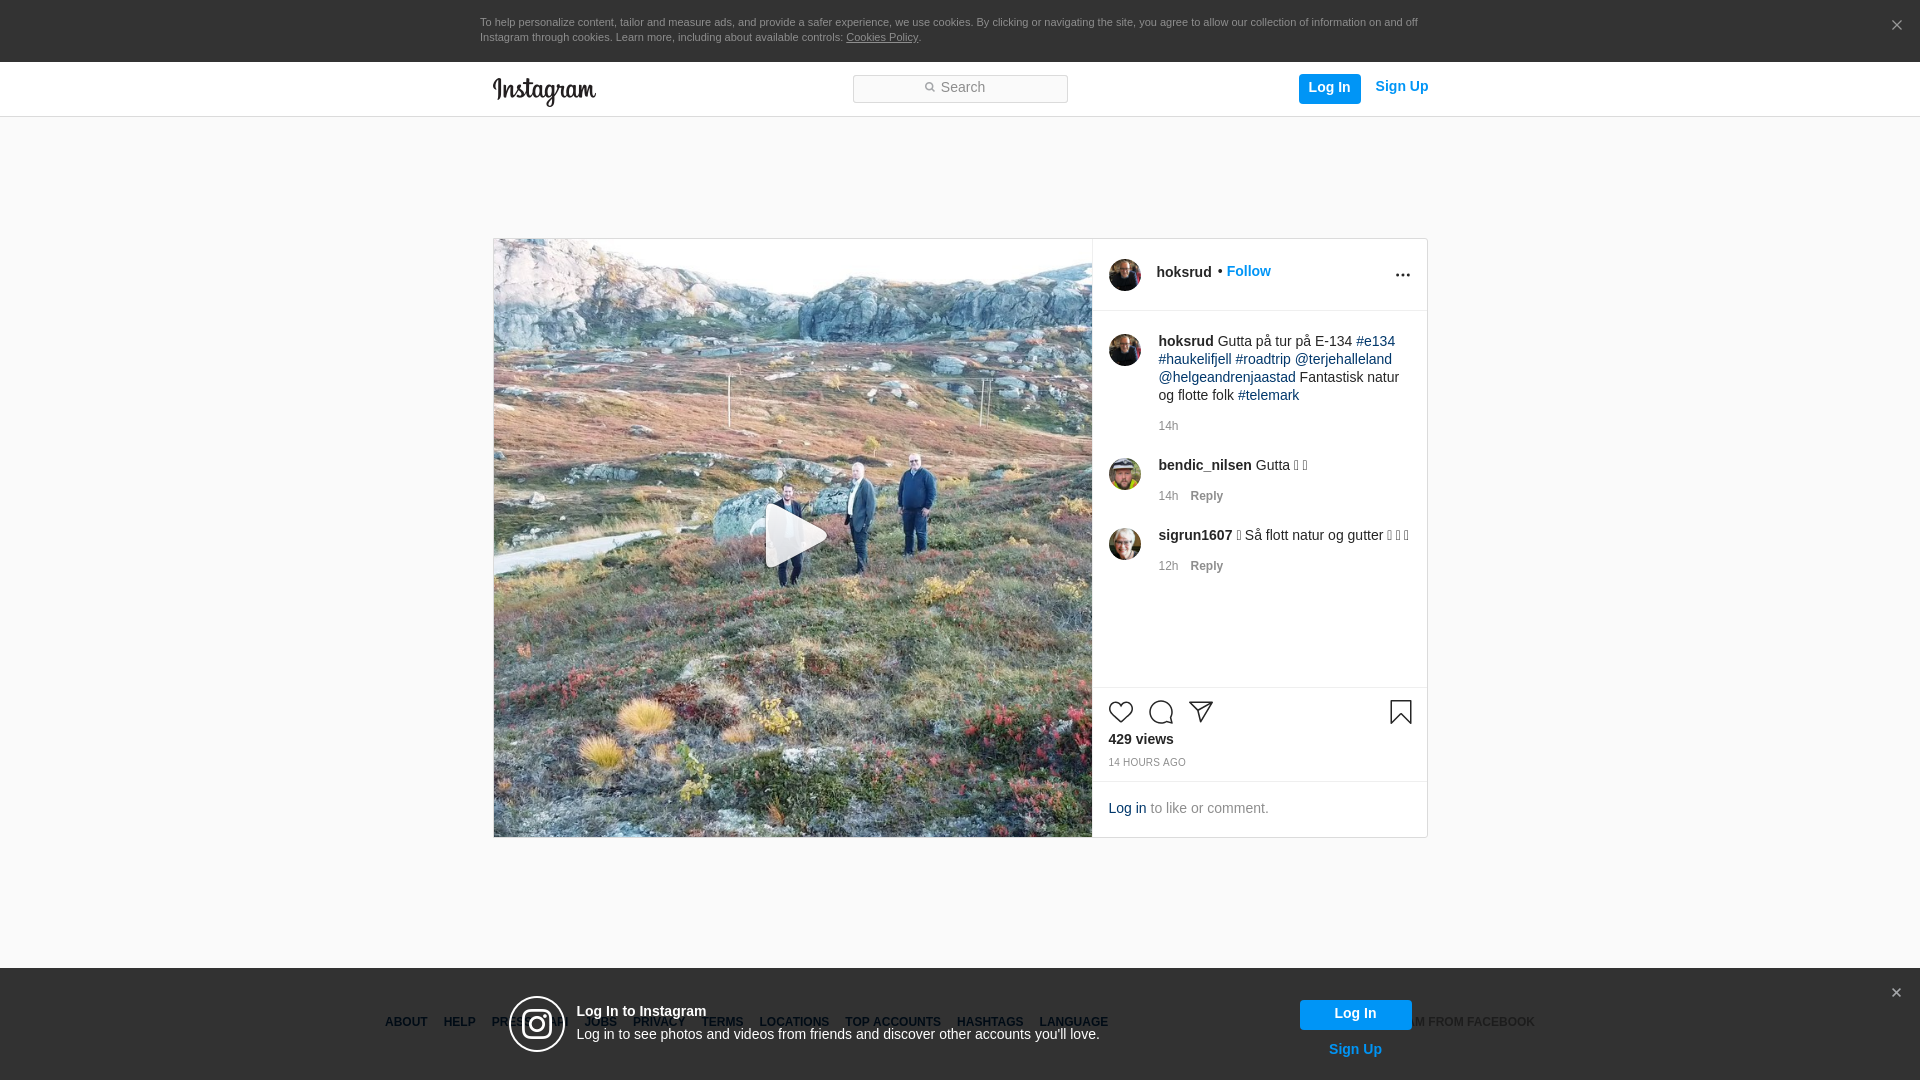Dismiss the cookie notice banner
The image size is (1920, 1080).
pyautogui.click(x=1896, y=26)
